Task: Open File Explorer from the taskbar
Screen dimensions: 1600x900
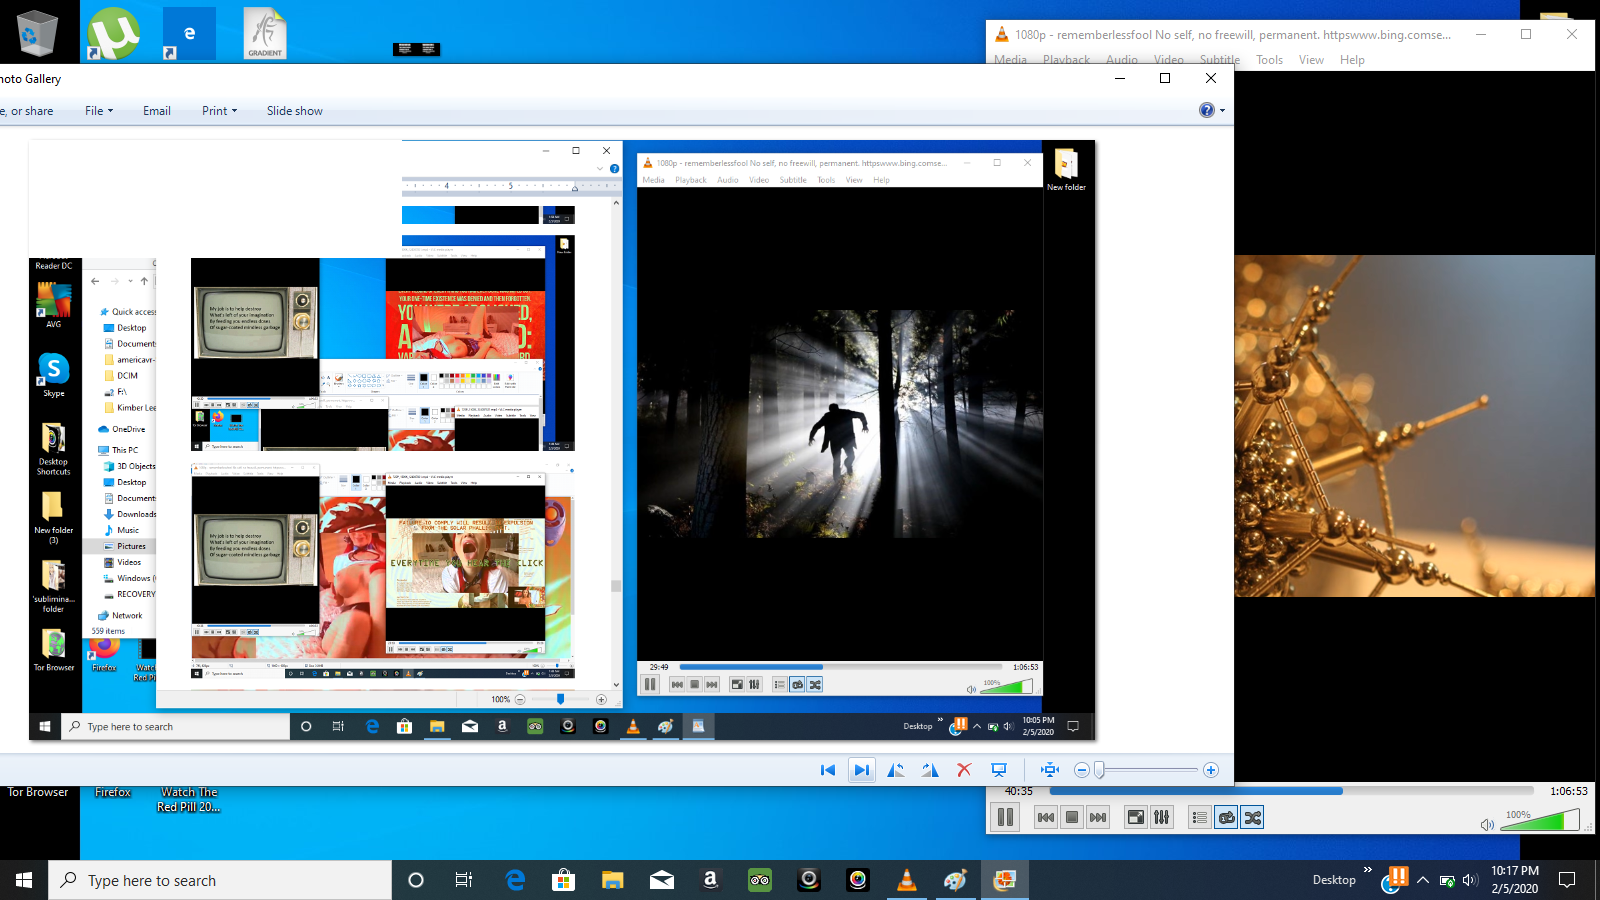Action: (613, 880)
